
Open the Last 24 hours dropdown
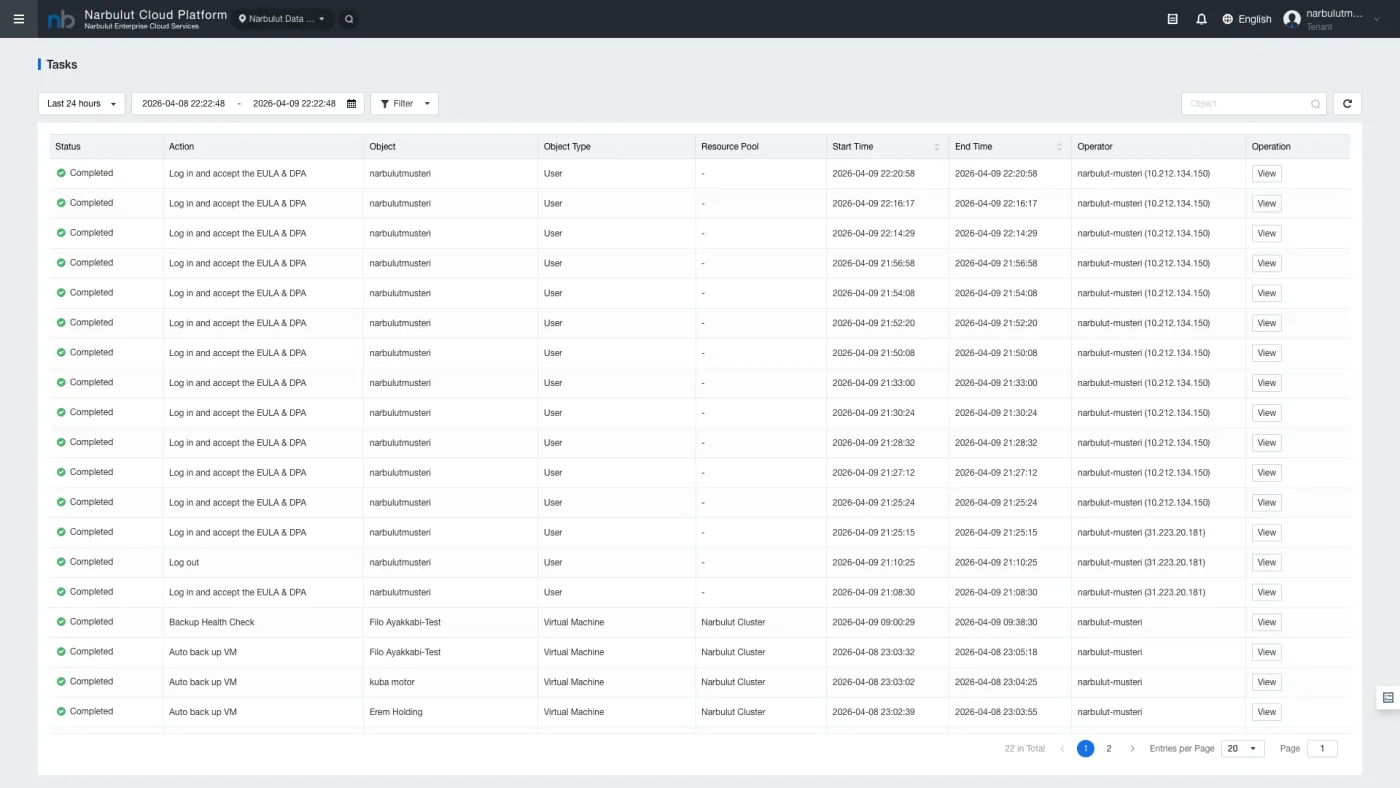point(82,104)
